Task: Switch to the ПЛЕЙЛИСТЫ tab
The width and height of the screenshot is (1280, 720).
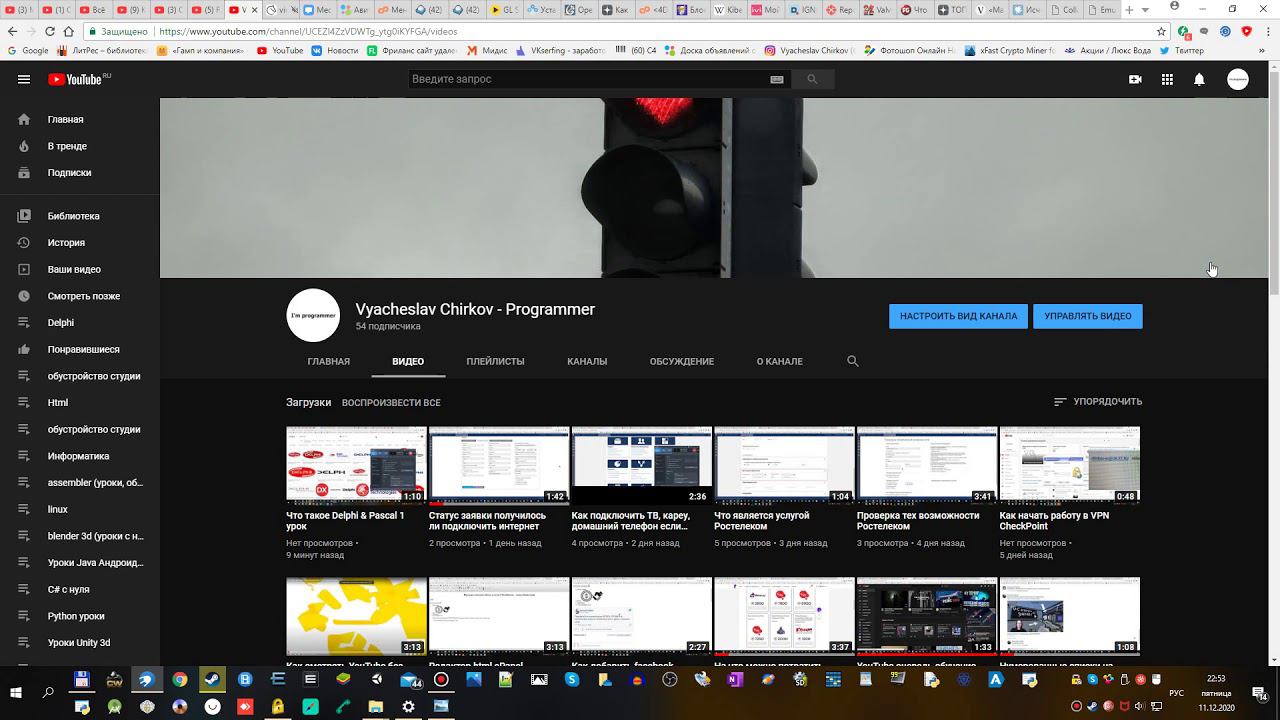Action: tap(495, 361)
